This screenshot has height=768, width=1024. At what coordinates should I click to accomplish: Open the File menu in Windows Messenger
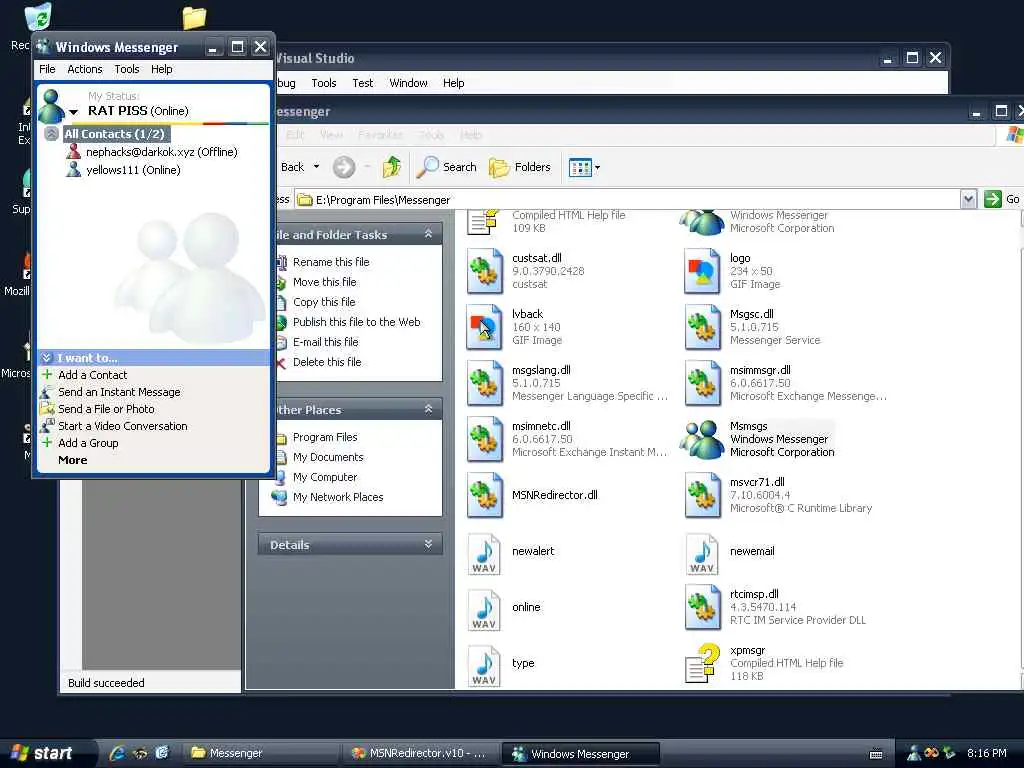click(47, 69)
